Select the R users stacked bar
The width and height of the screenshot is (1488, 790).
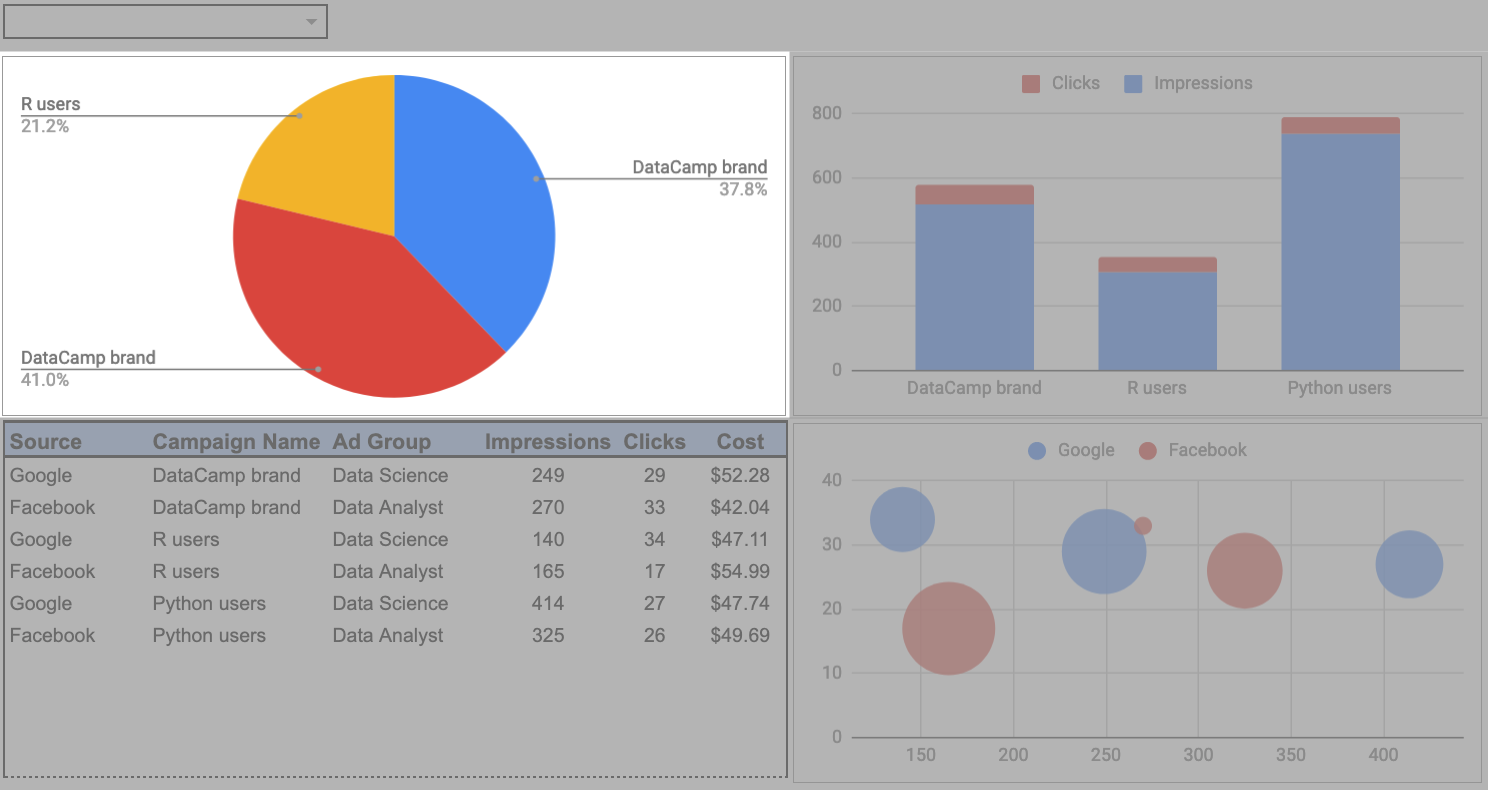tap(1157, 314)
